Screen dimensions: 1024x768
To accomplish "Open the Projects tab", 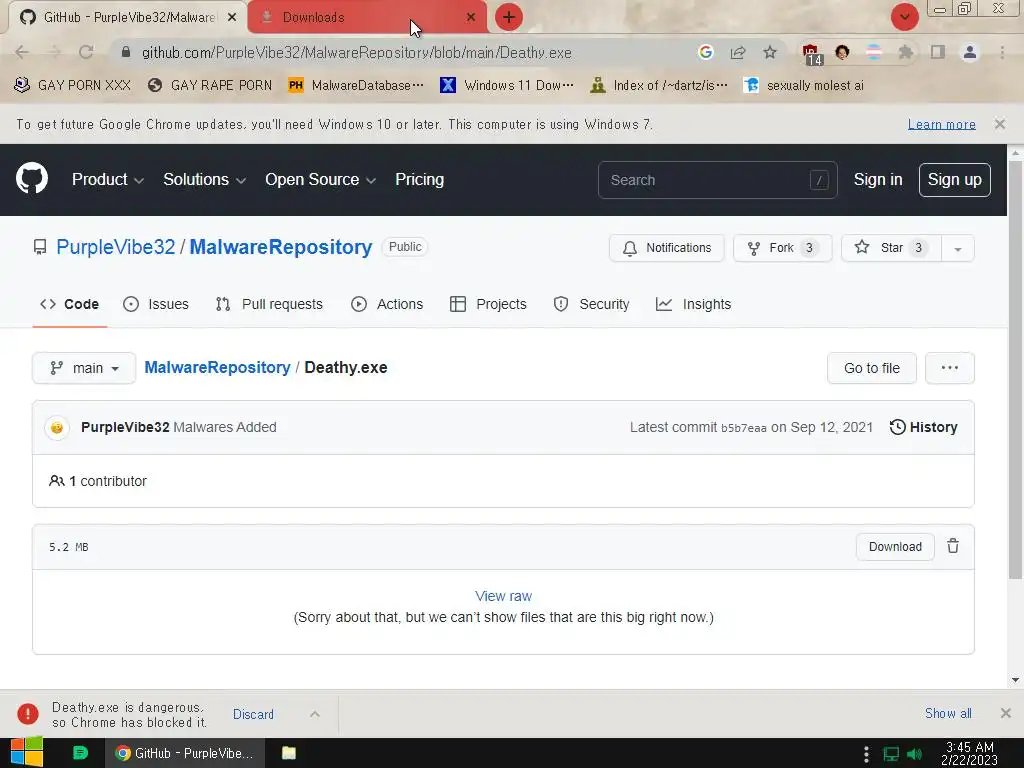I will coord(488,304).
